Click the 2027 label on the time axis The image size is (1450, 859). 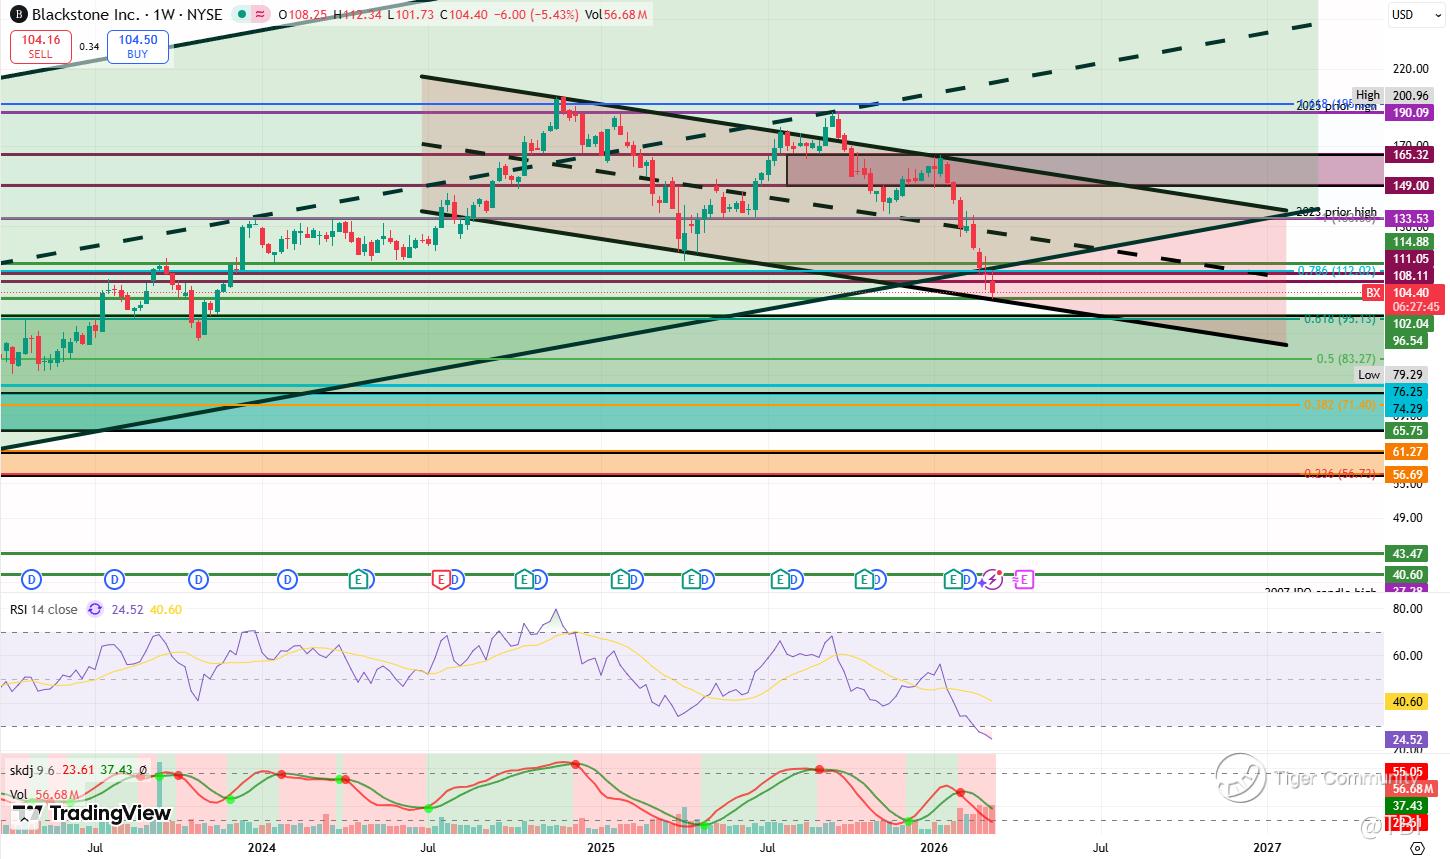[1267, 848]
